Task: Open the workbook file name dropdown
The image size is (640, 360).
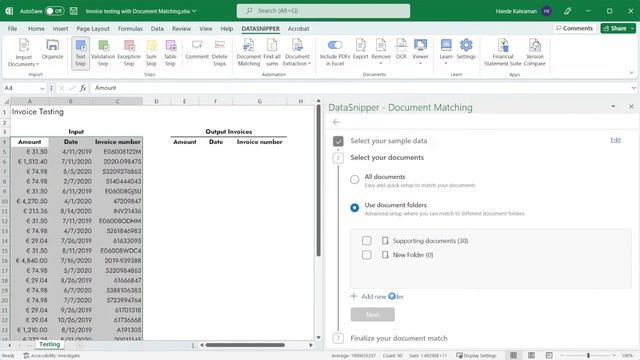Action: (x=194, y=11)
